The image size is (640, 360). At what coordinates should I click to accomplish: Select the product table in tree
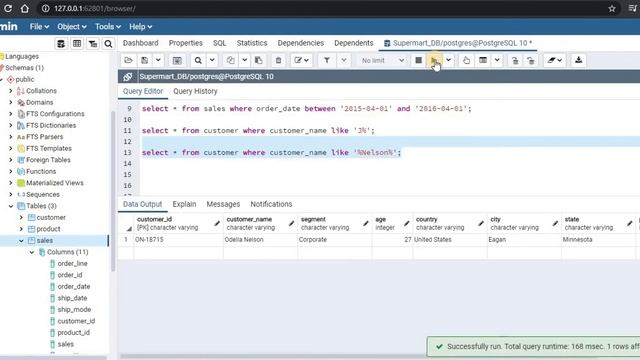coord(48,229)
